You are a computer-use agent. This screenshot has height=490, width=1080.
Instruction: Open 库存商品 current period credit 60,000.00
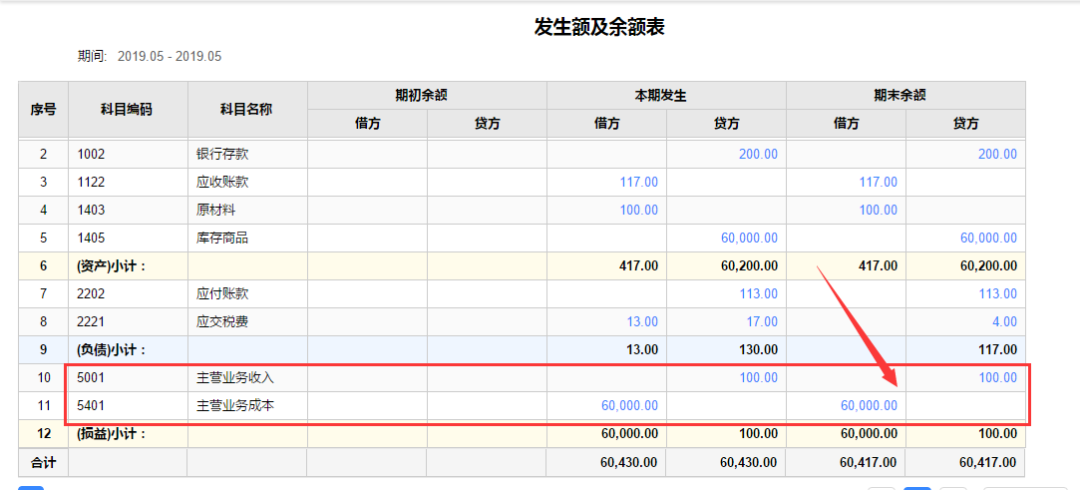click(748, 238)
